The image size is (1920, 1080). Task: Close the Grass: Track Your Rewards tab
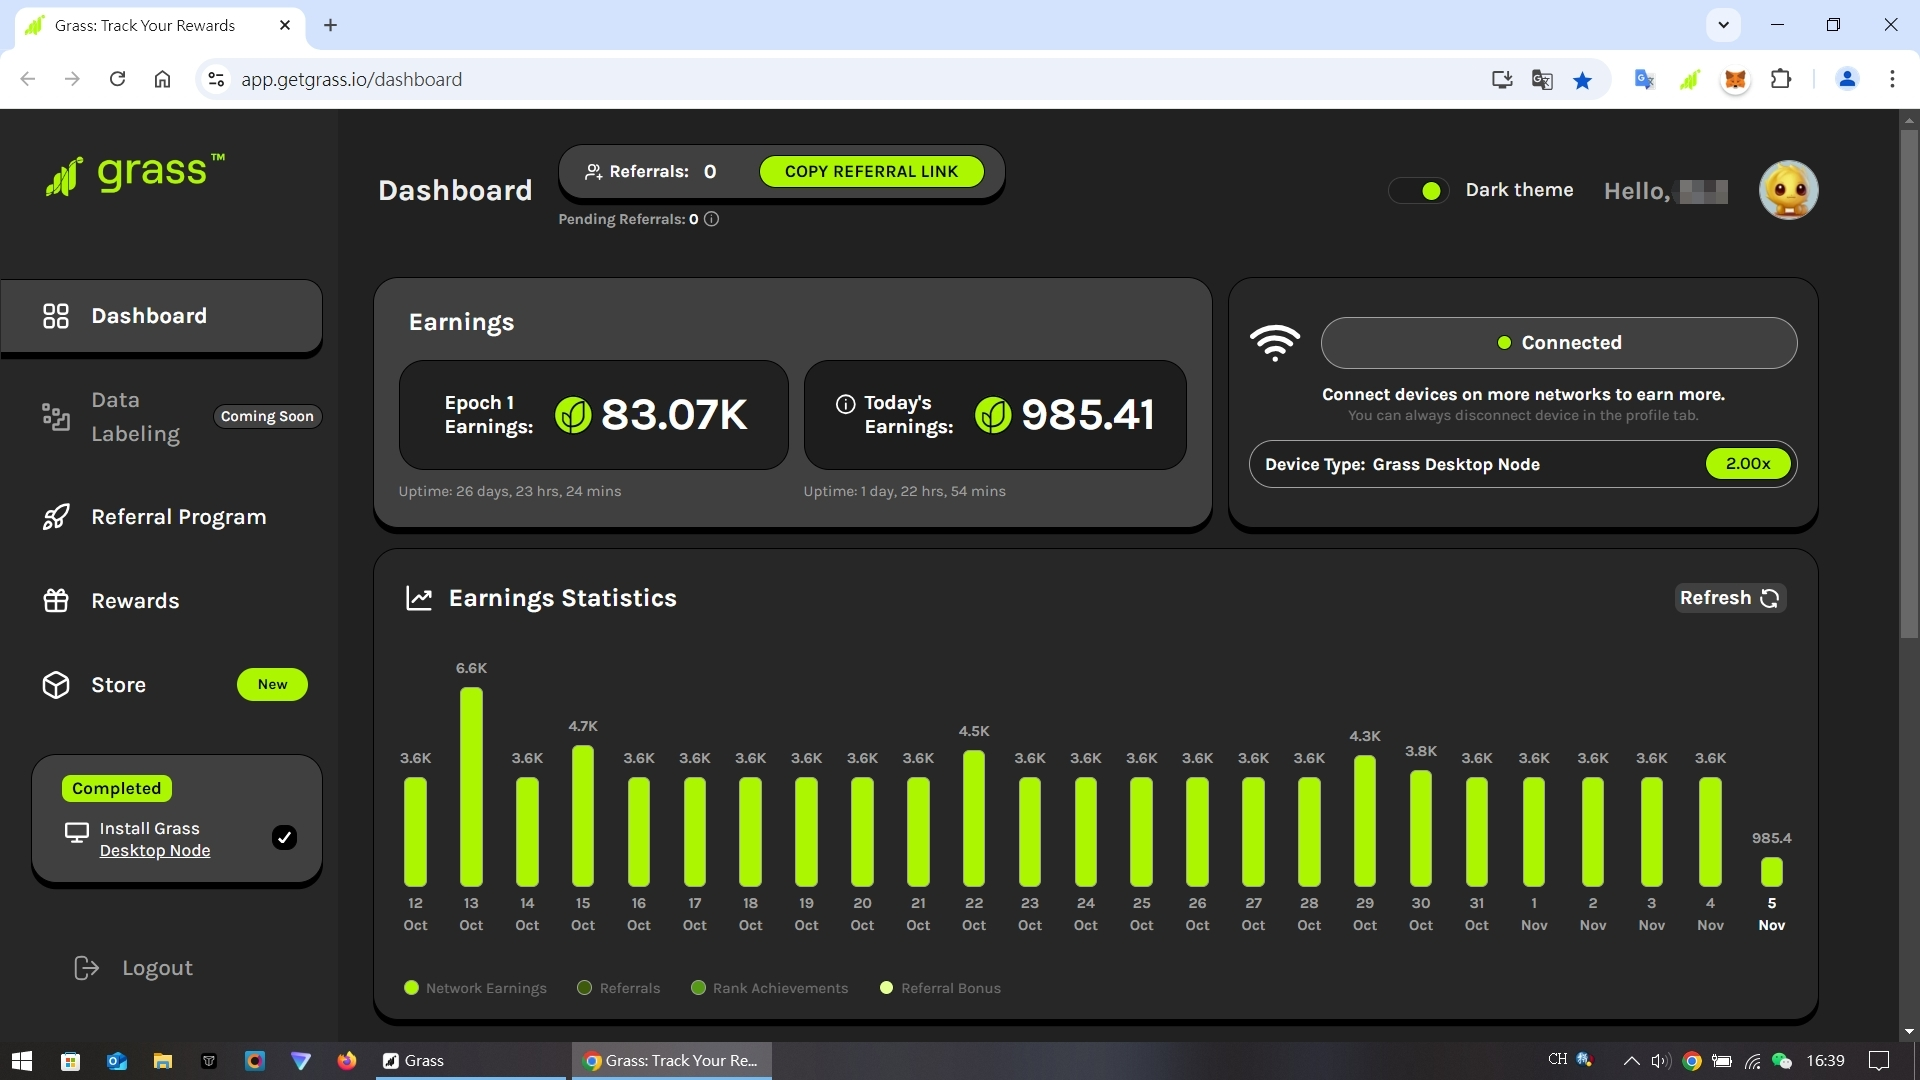tap(285, 25)
